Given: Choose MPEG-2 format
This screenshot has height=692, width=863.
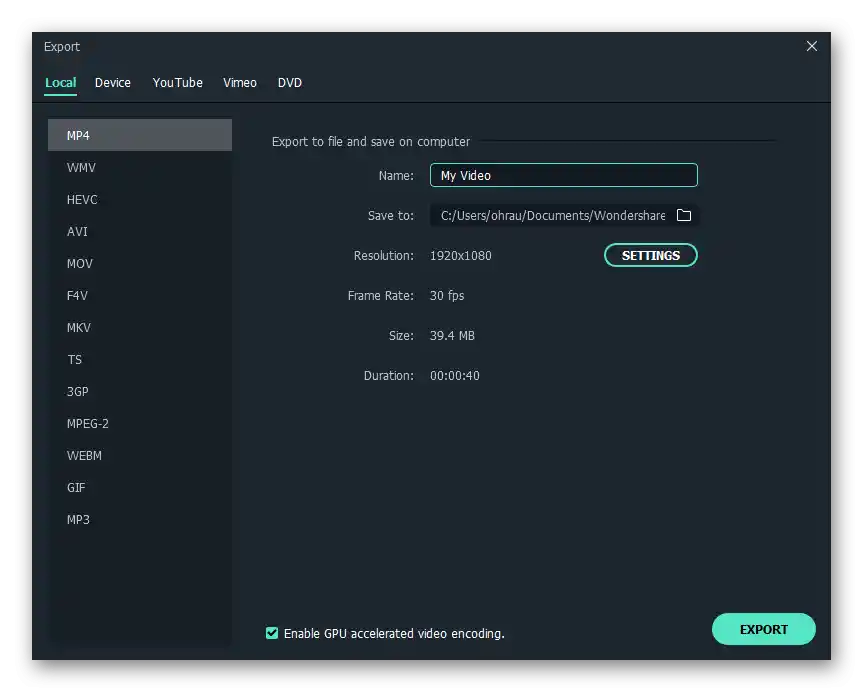Looking at the screenshot, I should [140, 423].
